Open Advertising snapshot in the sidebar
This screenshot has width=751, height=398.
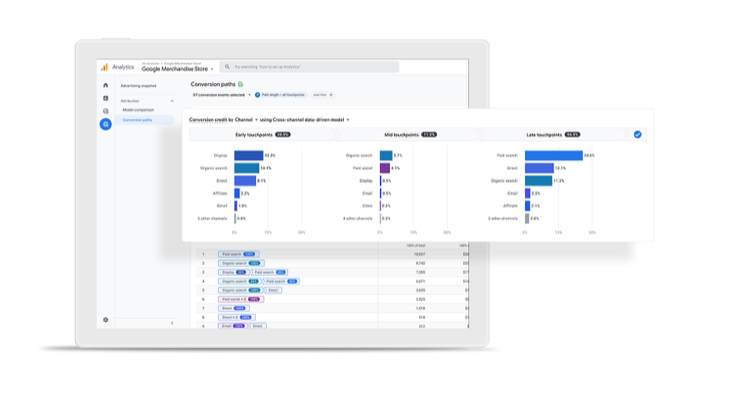coord(138,86)
